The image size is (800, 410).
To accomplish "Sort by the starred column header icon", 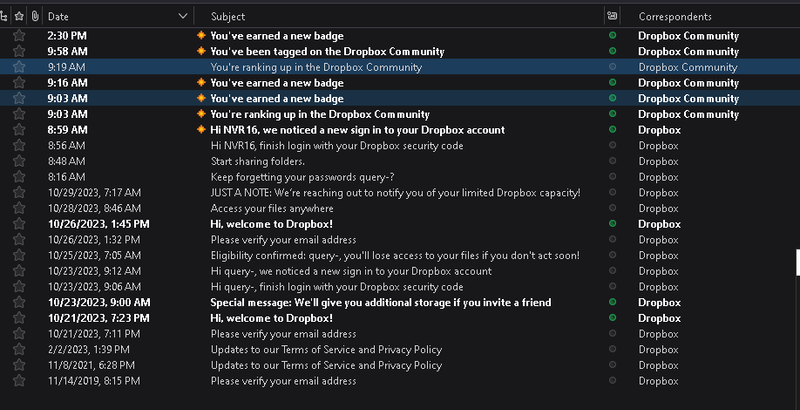I will coord(19,16).
